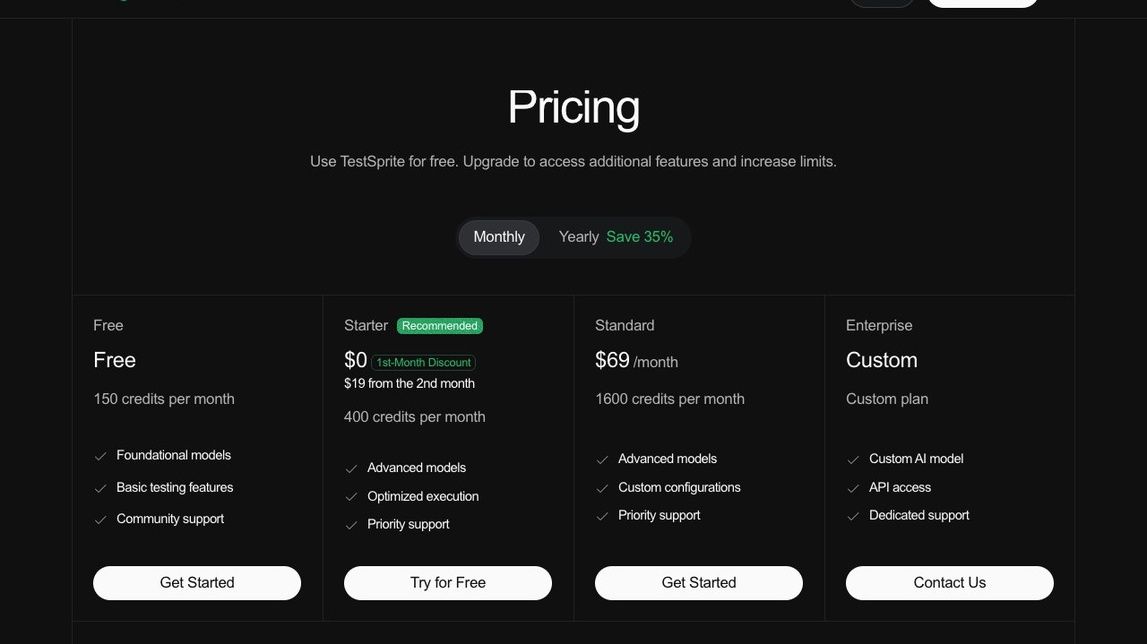Image resolution: width=1147 pixels, height=644 pixels.
Task: Click the Recommended badge on Starter plan
Action: (x=439, y=326)
